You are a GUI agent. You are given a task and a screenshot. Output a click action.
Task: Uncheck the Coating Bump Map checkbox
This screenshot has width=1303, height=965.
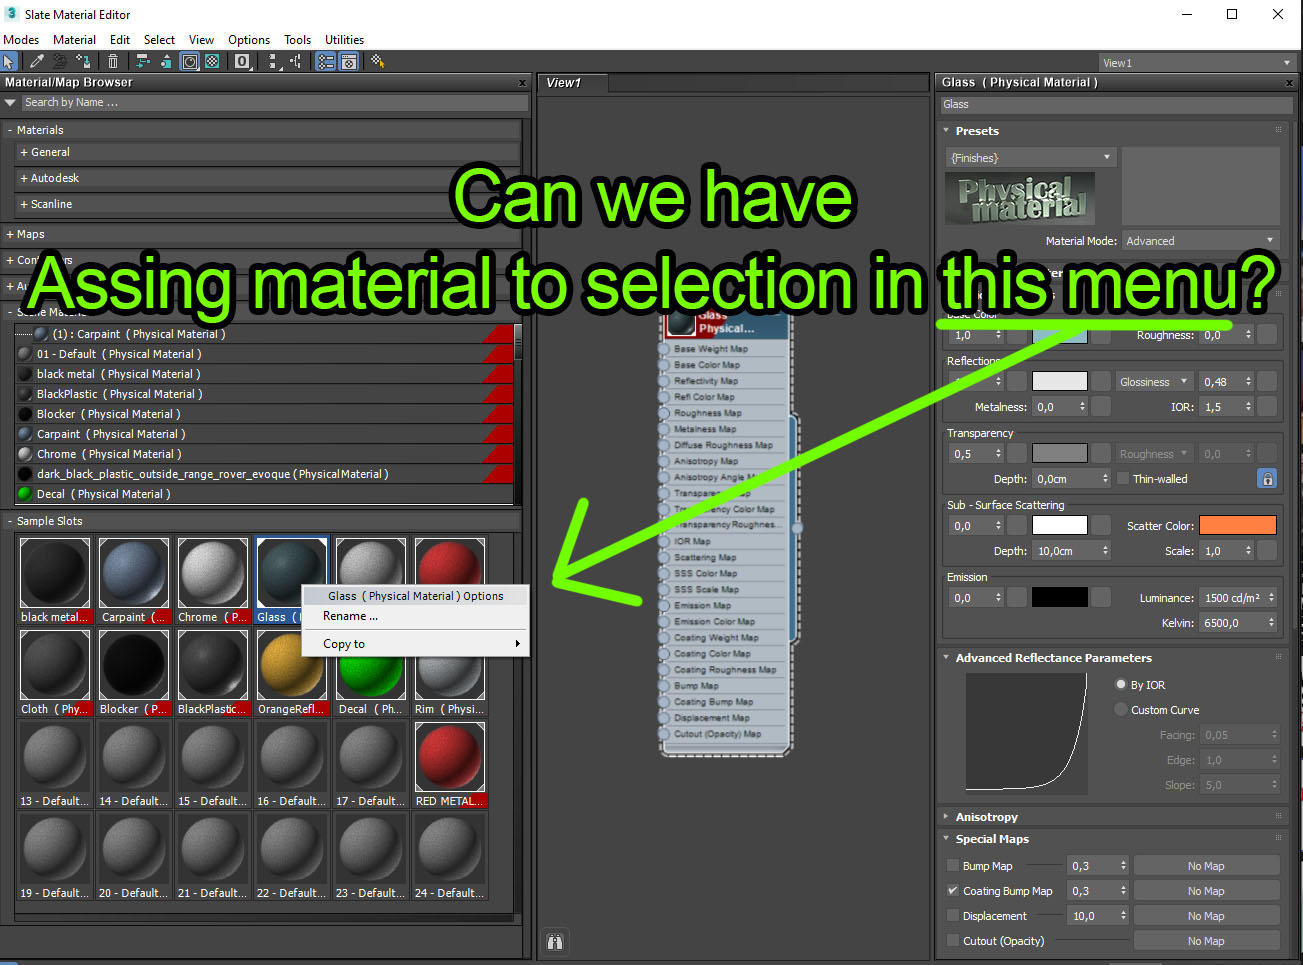click(952, 890)
